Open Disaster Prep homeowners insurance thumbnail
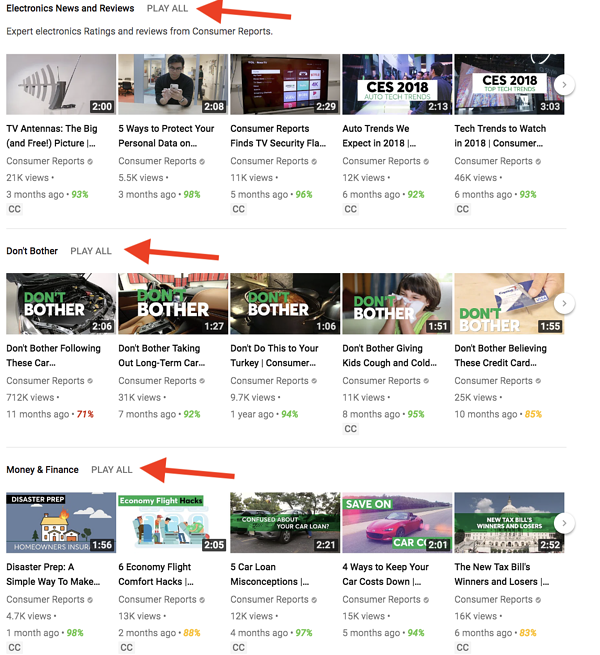The width and height of the screenshot is (600, 655). [x=61, y=523]
